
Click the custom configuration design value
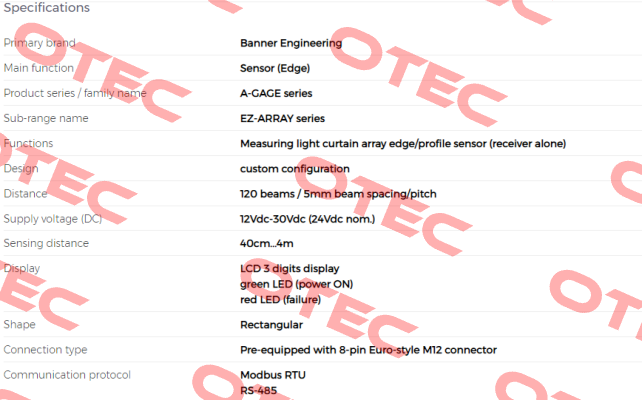(294, 169)
